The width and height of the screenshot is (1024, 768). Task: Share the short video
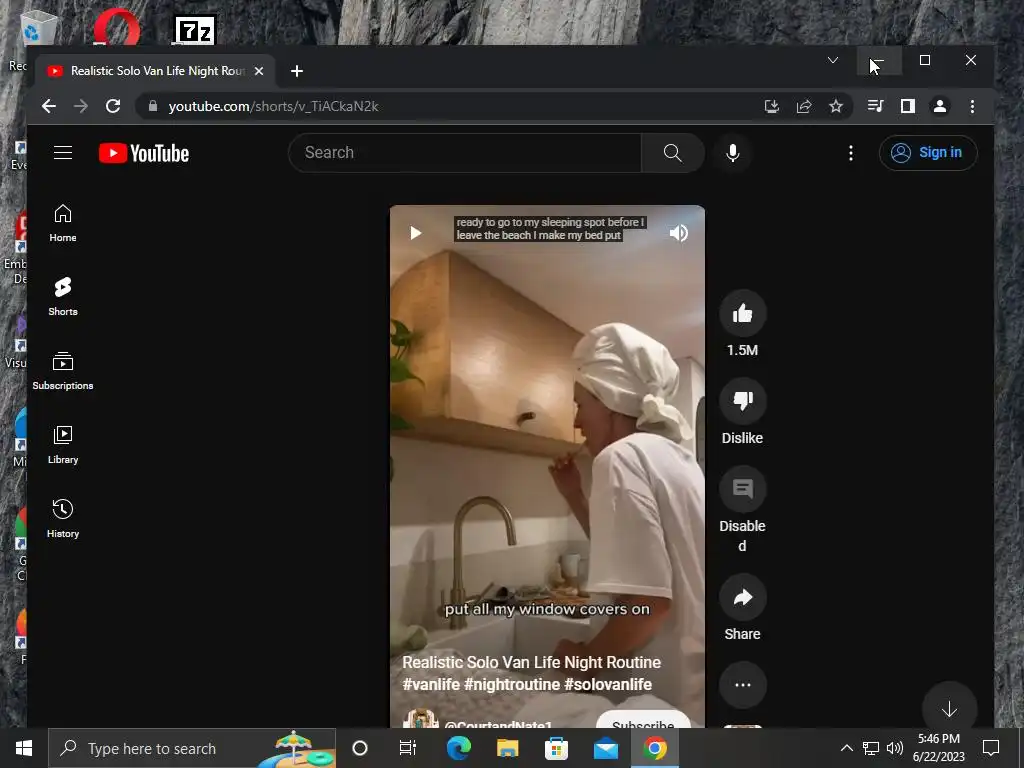[743, 597]
